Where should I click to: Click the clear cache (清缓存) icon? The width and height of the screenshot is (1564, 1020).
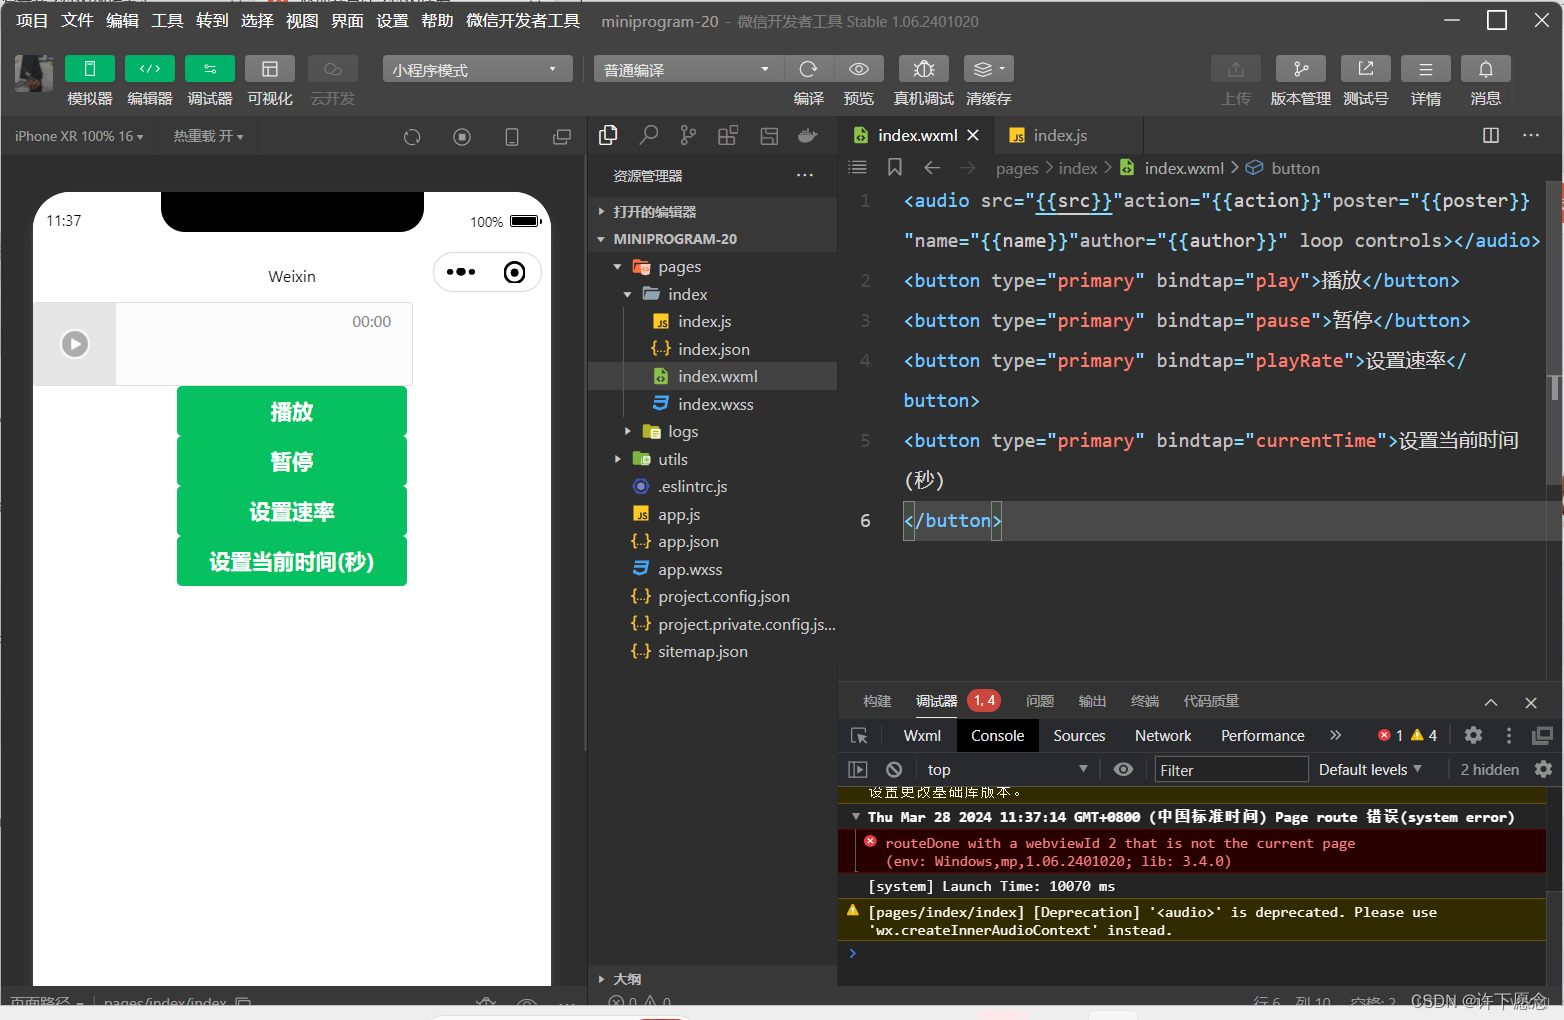(x=989, y=68)
